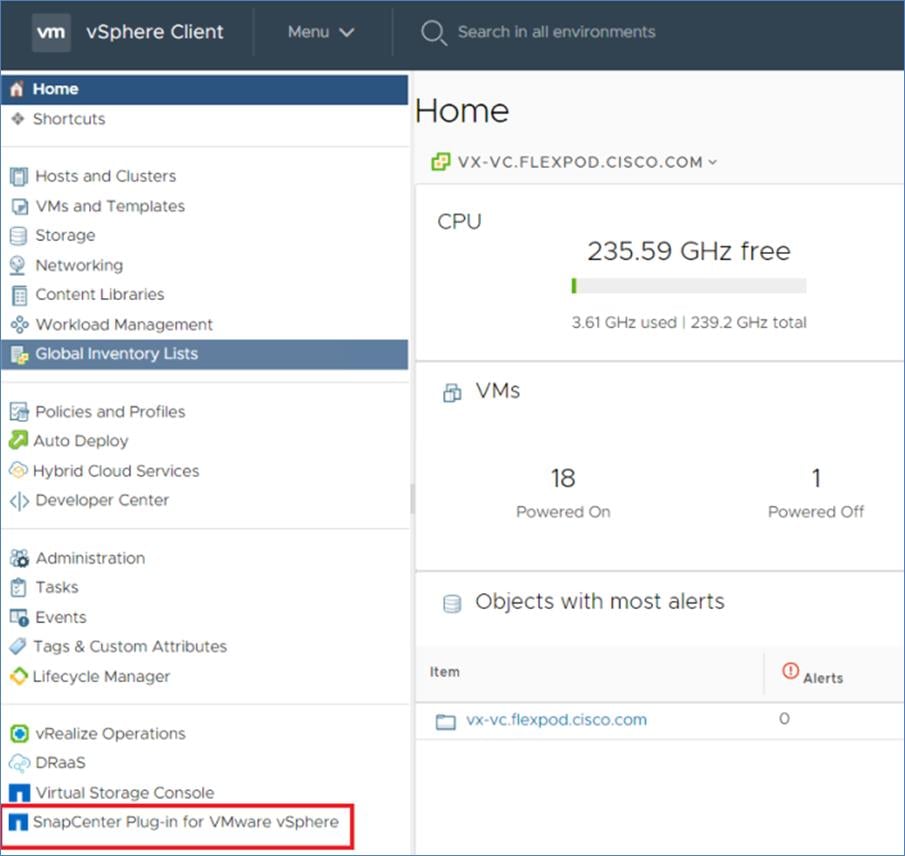The image size is (905, 856).
Task: Click the Lifecycle Manager icon
Action: (x=18, y=676)
